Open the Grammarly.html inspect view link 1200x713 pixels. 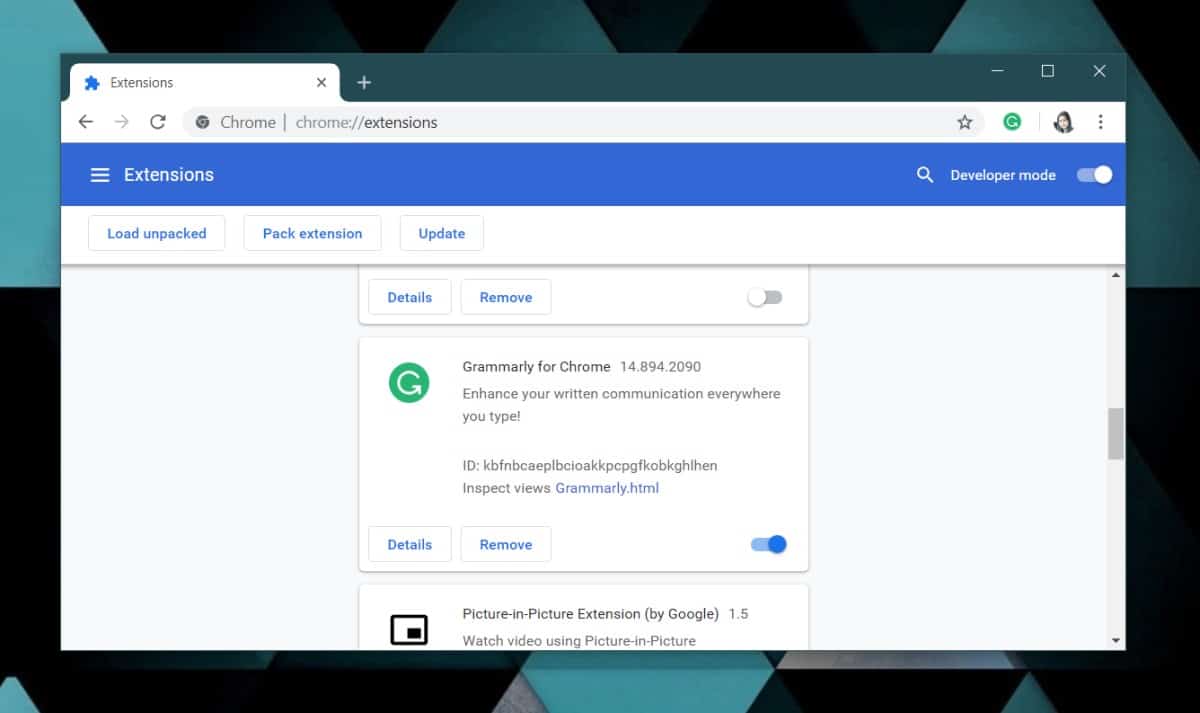point(607,488)
